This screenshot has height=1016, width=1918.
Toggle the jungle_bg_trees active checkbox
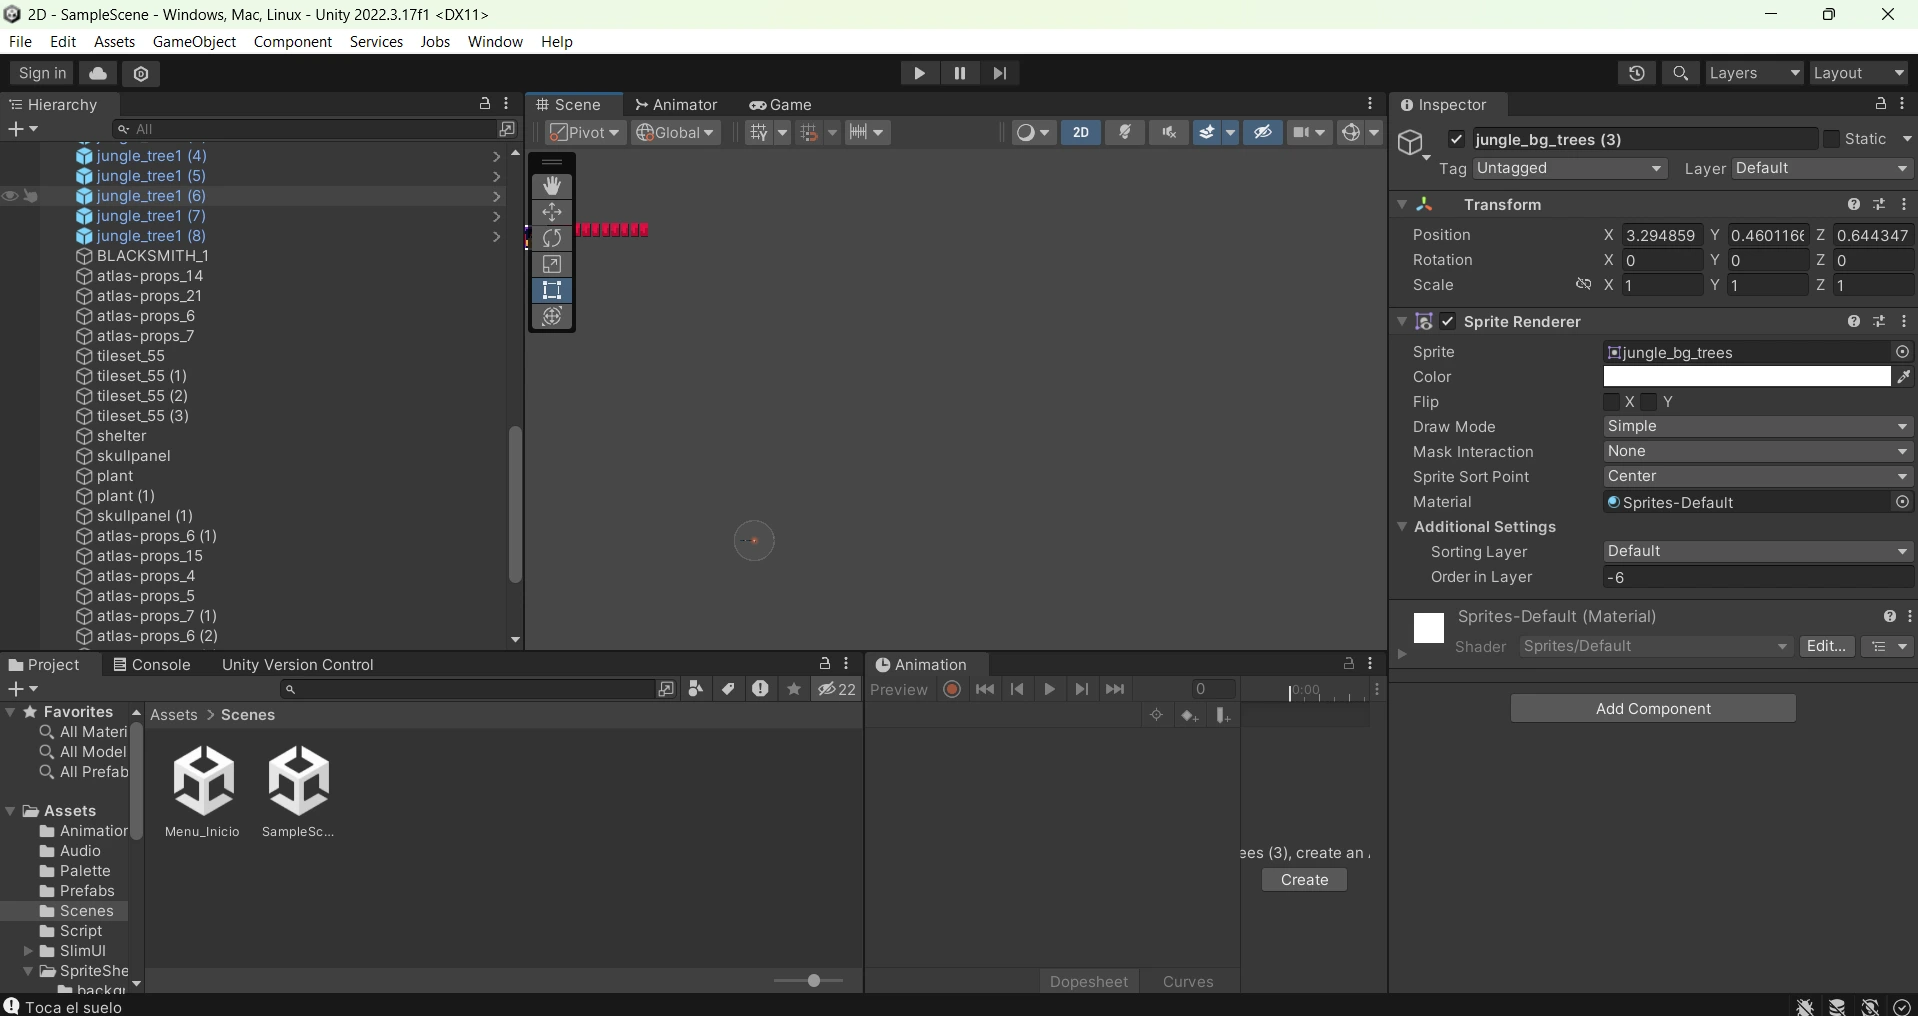tap(1457, 139)
